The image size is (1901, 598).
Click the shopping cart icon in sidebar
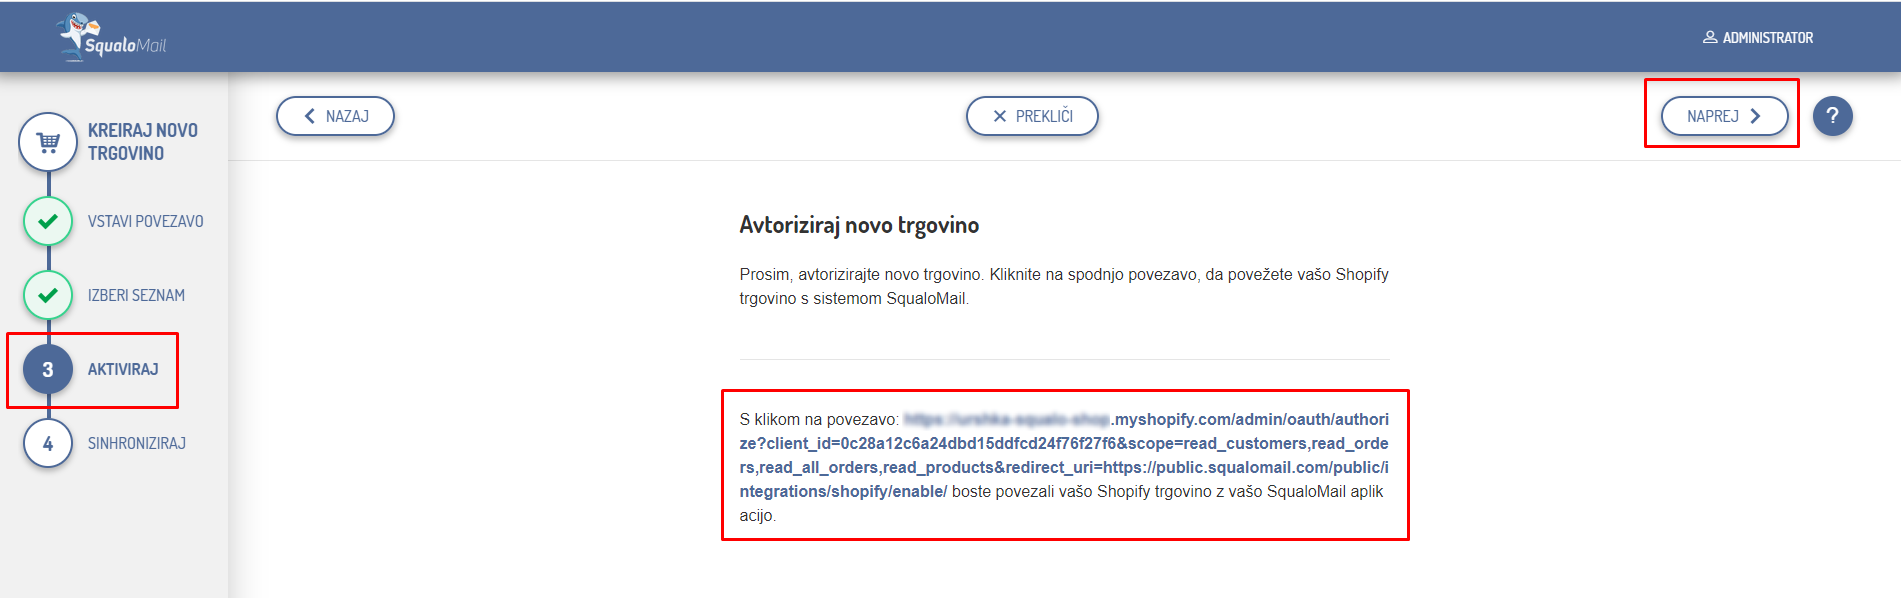[x=48, y=142]
